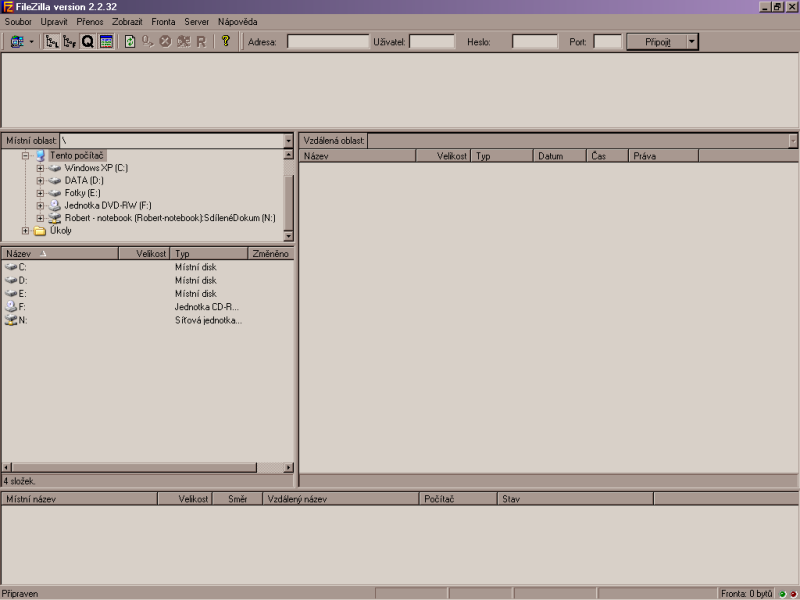The height and width of the screenshot is (600, 800).
Task: Expand the Úkoly folder node
Action: (x=25, y=231)
